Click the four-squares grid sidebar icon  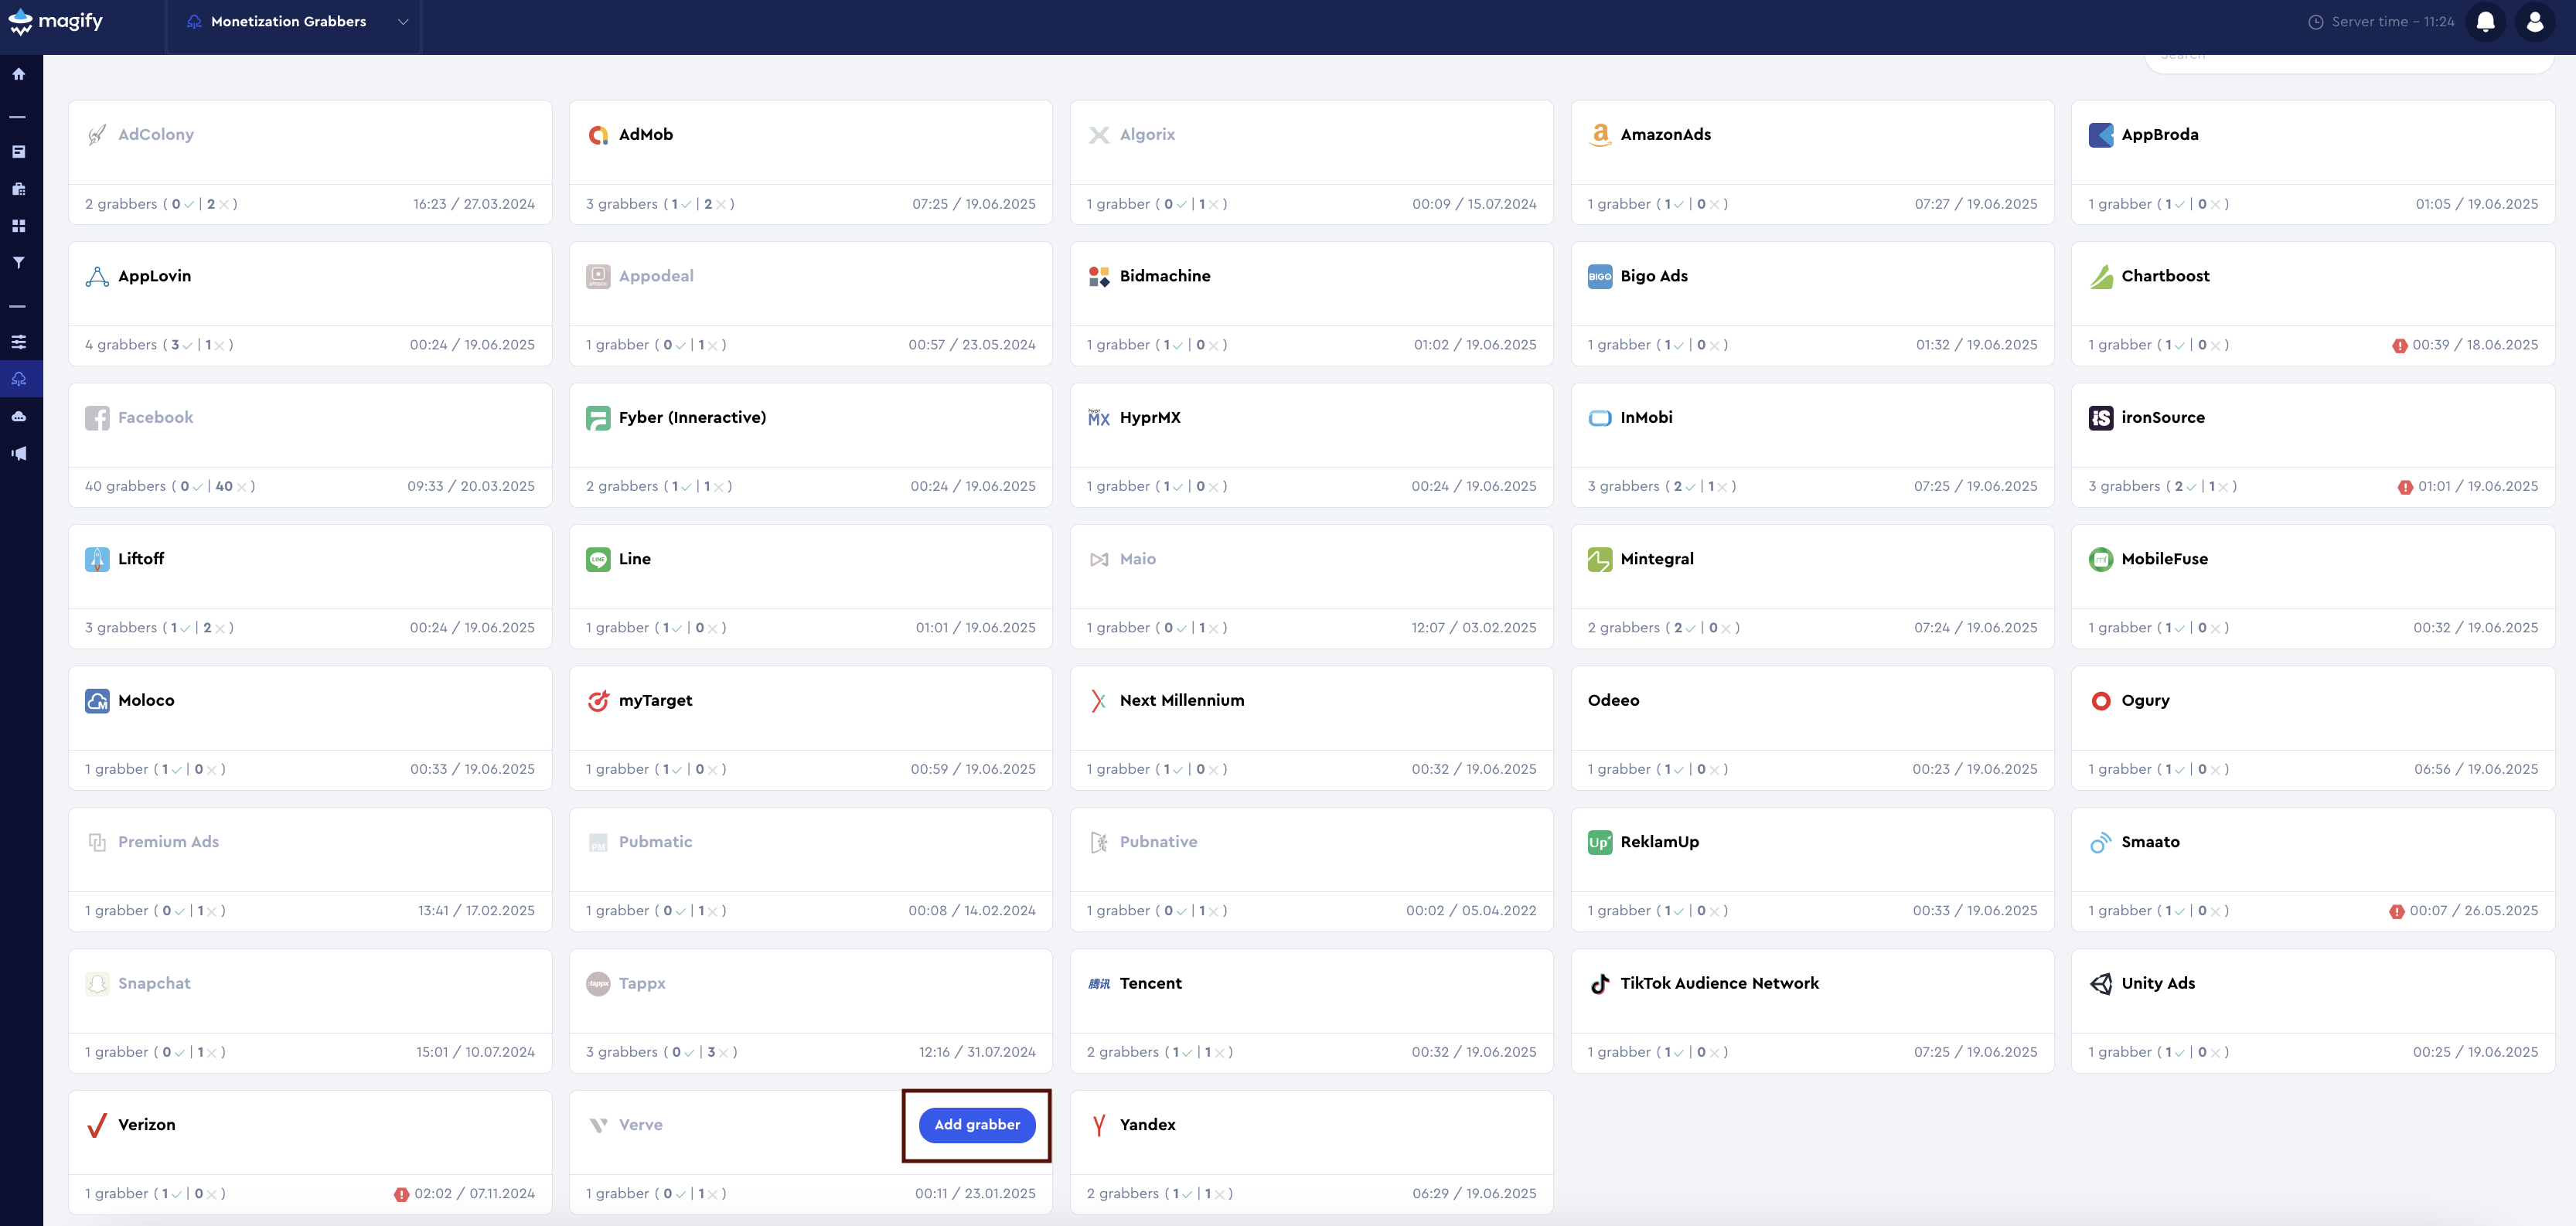[x=19, y=226]
